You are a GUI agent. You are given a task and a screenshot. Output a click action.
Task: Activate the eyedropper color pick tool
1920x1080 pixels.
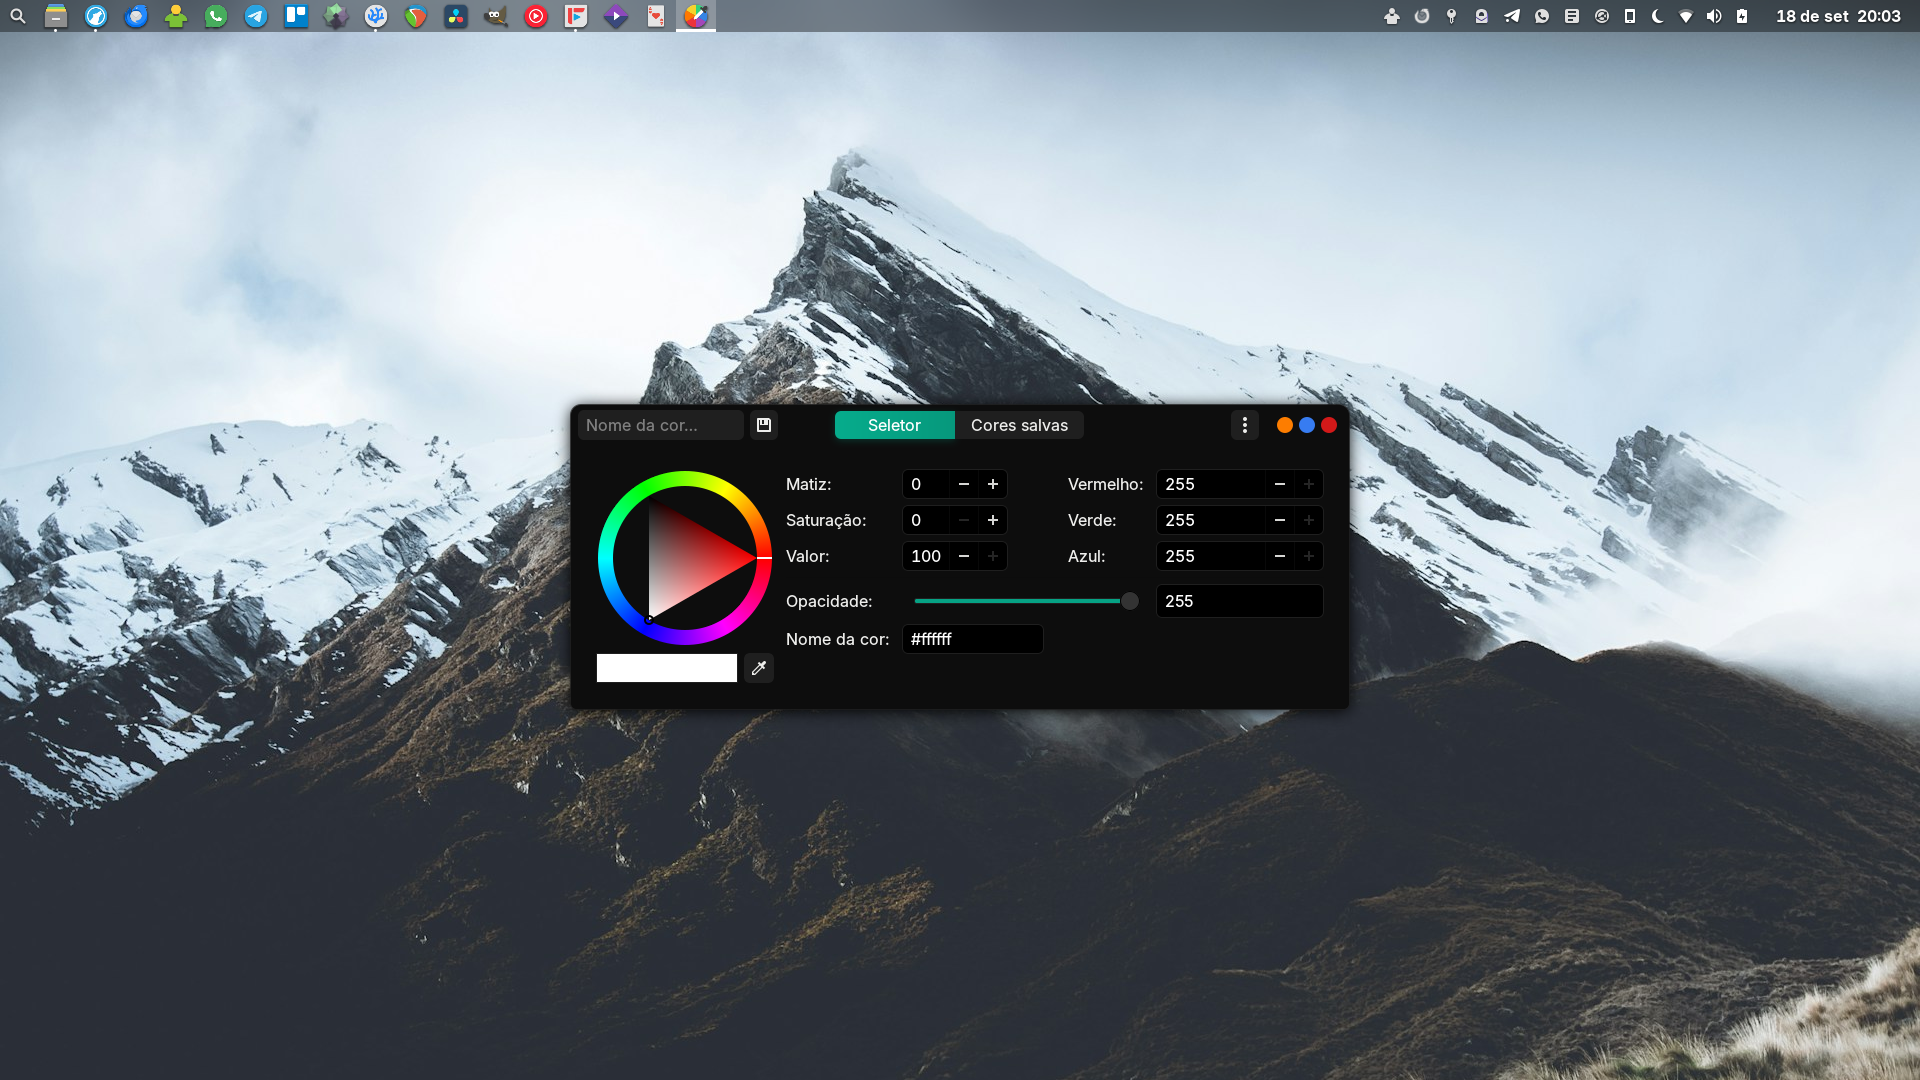pyautogui.click(x=759, y=668)
